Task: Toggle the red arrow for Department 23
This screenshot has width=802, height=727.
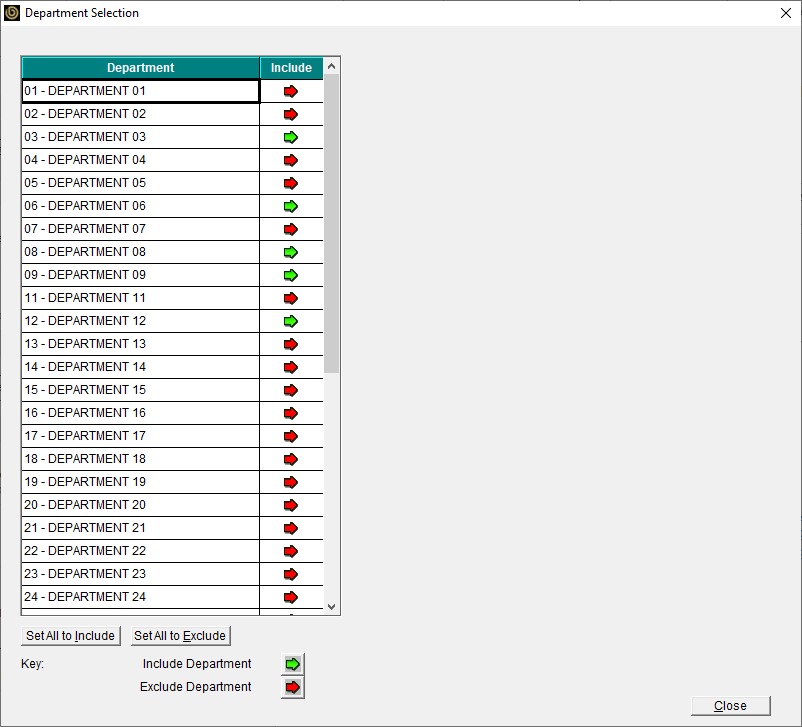Action: pyautogui.click(x=291, y=575)
